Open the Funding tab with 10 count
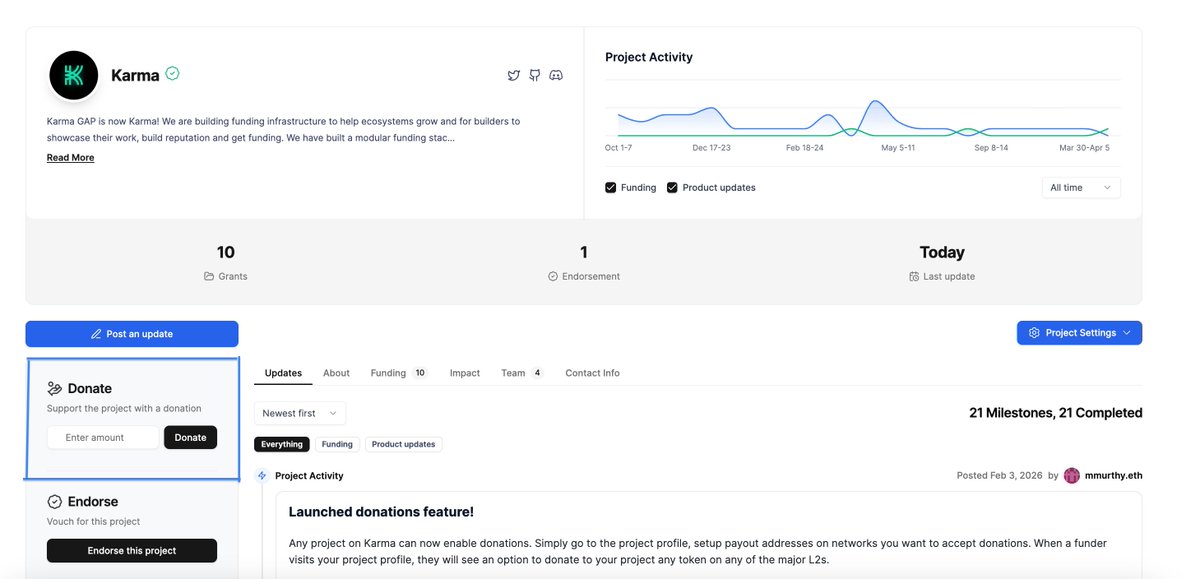This screenshot has width=1200, height=579. [398, 373]
